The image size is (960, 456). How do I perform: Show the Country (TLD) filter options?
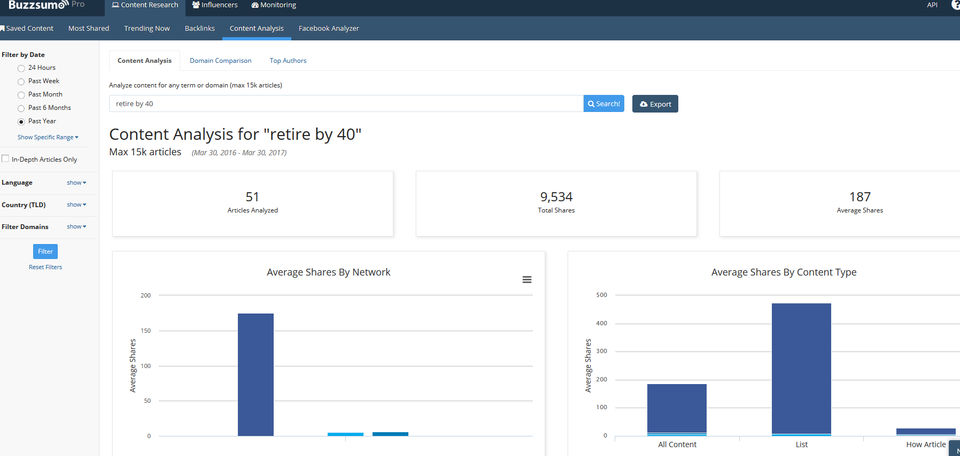(x=76, y=205)
